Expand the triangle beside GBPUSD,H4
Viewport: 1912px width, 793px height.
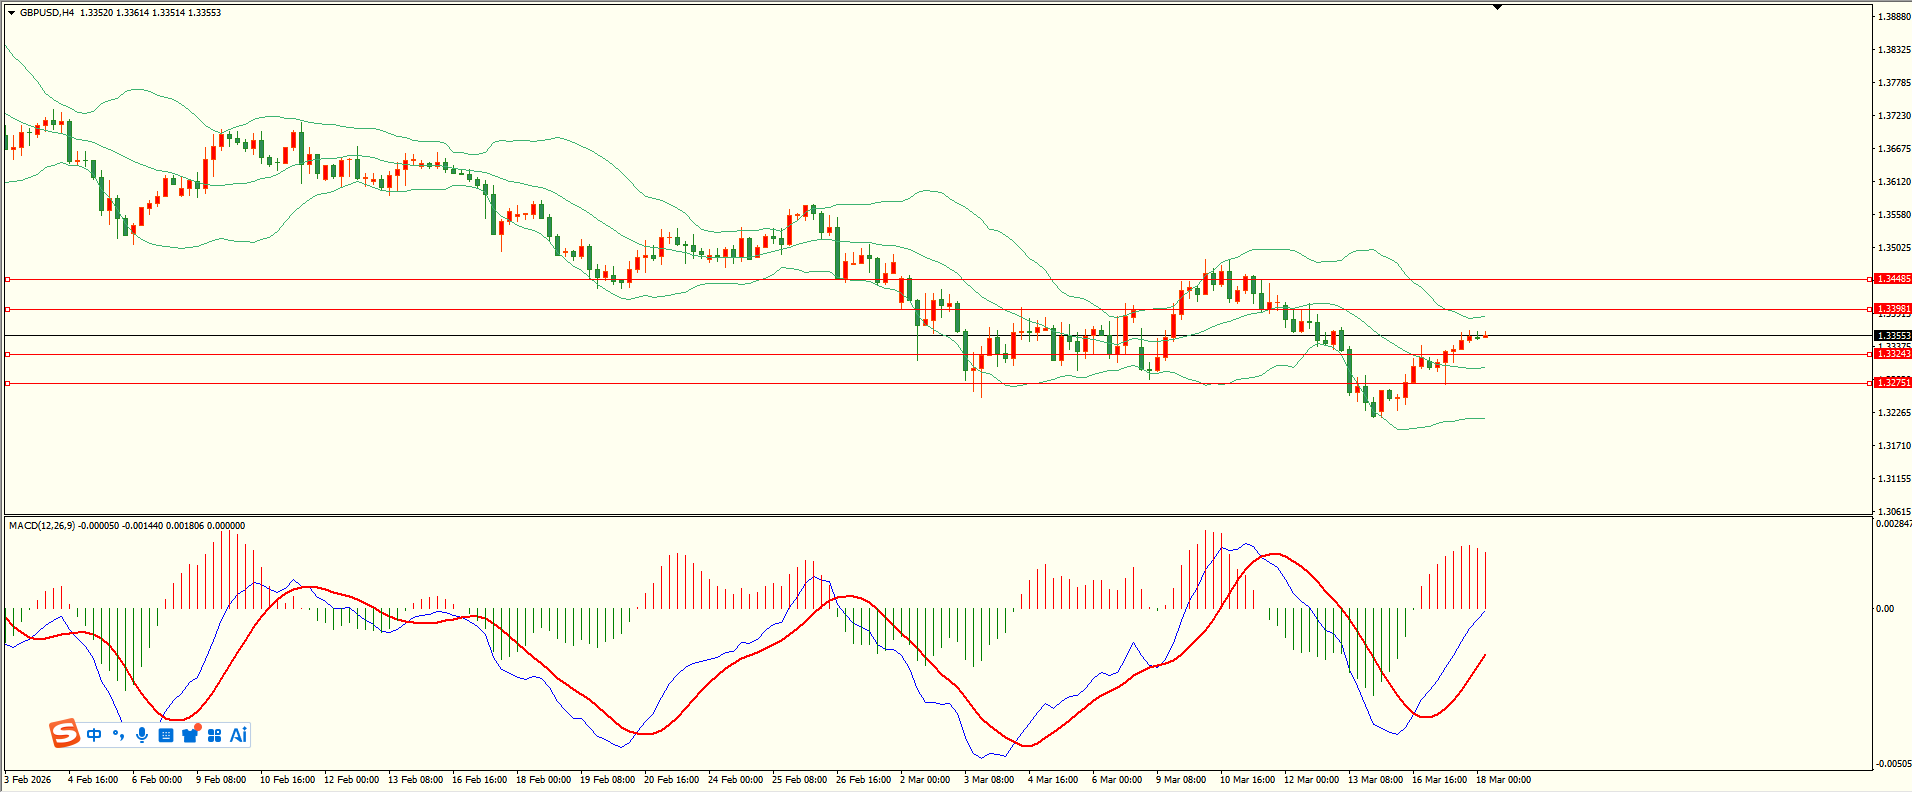12,13
